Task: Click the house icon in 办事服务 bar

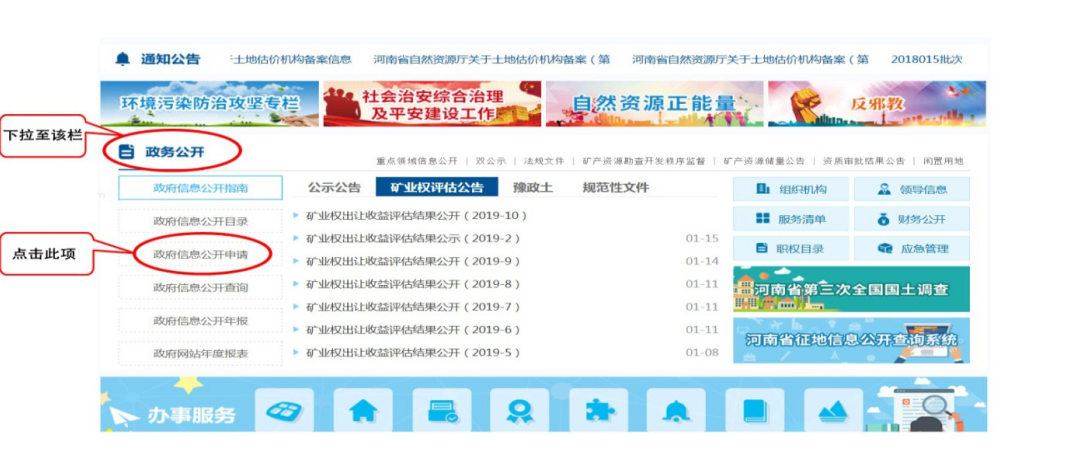Action: pyautogui.click(x=362, y=410)
